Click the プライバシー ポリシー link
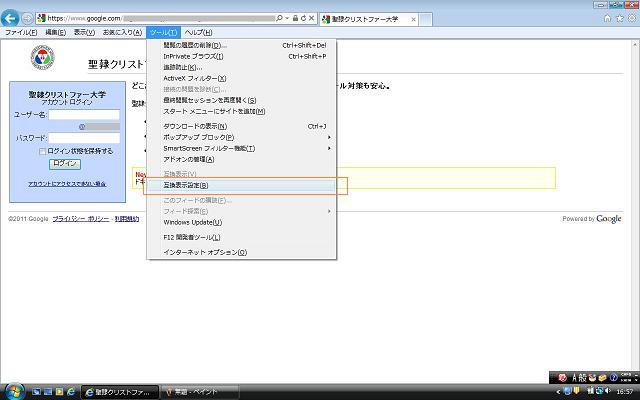The height and width of the screenshot is (400, 640). click(x=81, y=219)
